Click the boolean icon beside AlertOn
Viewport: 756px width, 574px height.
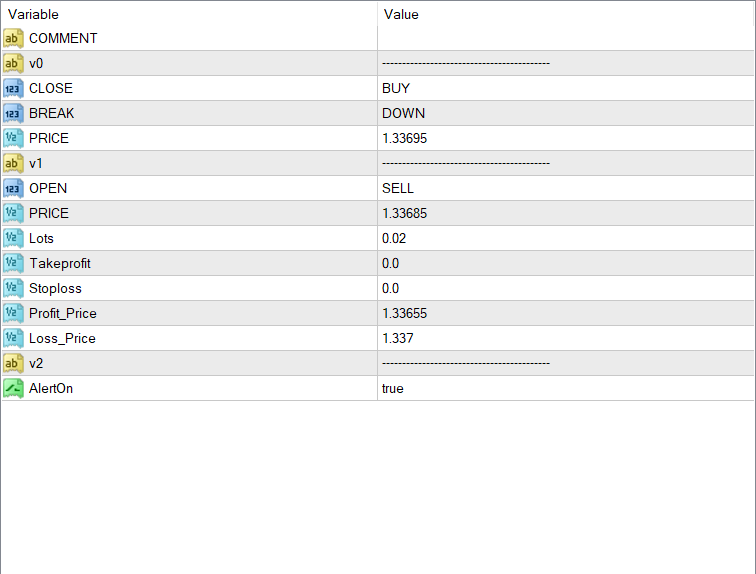(13, 388)
